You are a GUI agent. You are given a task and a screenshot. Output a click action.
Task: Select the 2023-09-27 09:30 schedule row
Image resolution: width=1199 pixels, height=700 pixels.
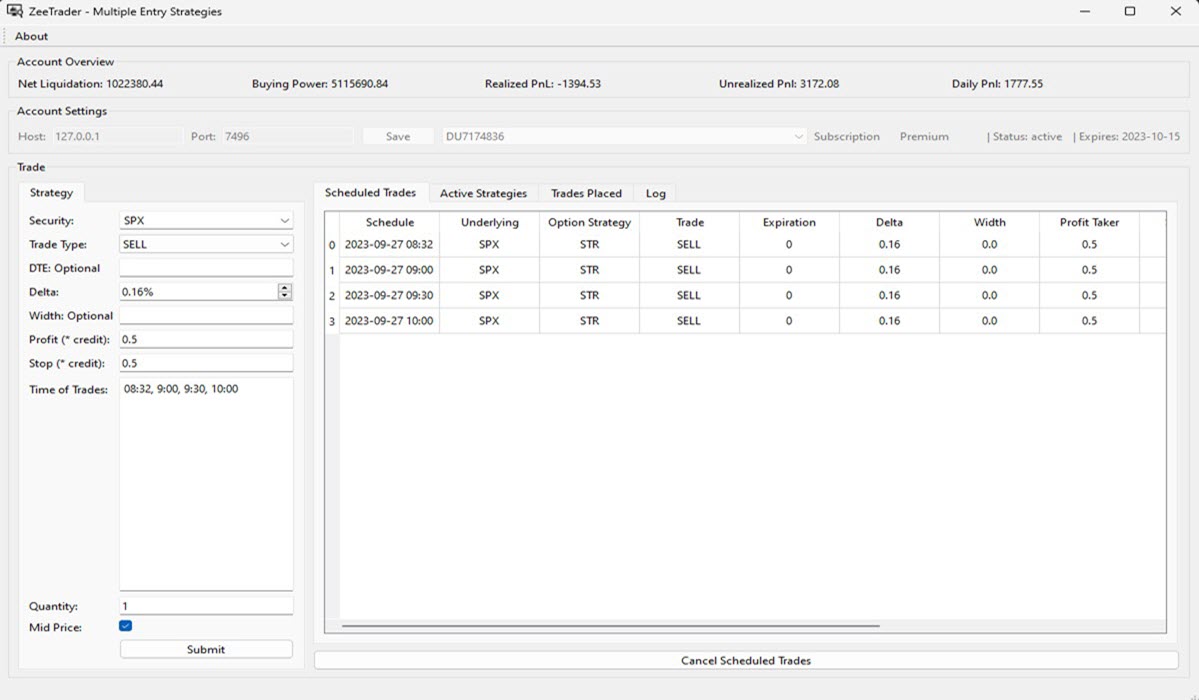[x=389, y=296]
